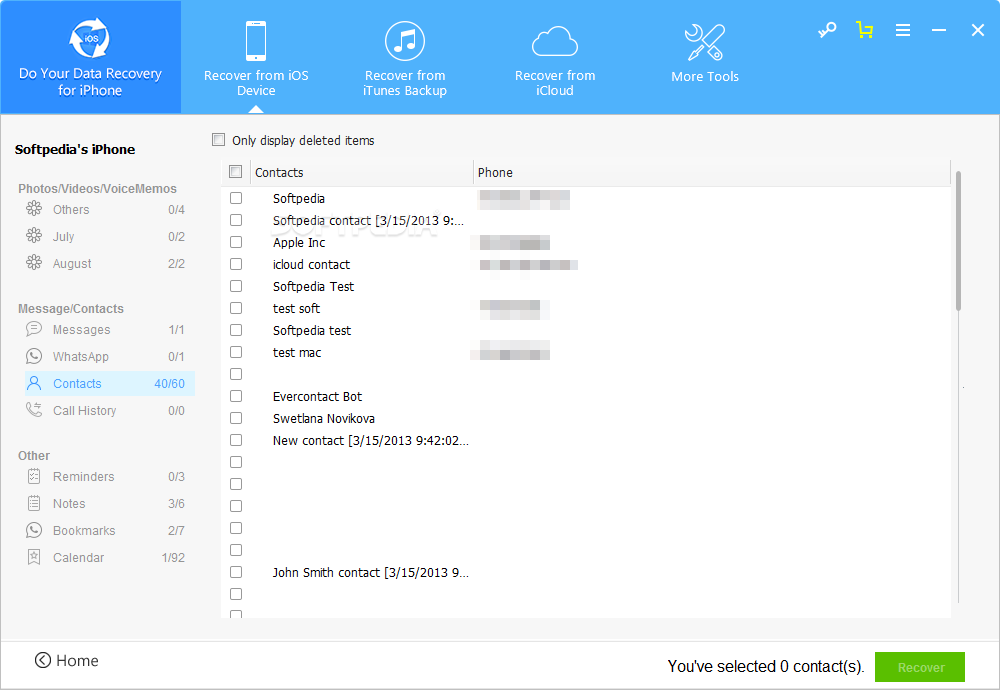Switch to Recover from iTunes Backup tab

(x=405, y=59)
